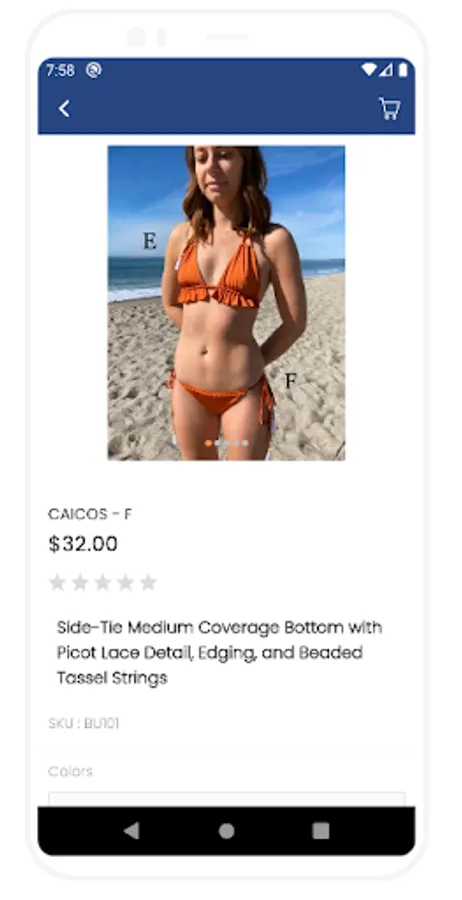Screen dimensions: 462x900
Task: Open the shopping cart
Action: (390, 108)
